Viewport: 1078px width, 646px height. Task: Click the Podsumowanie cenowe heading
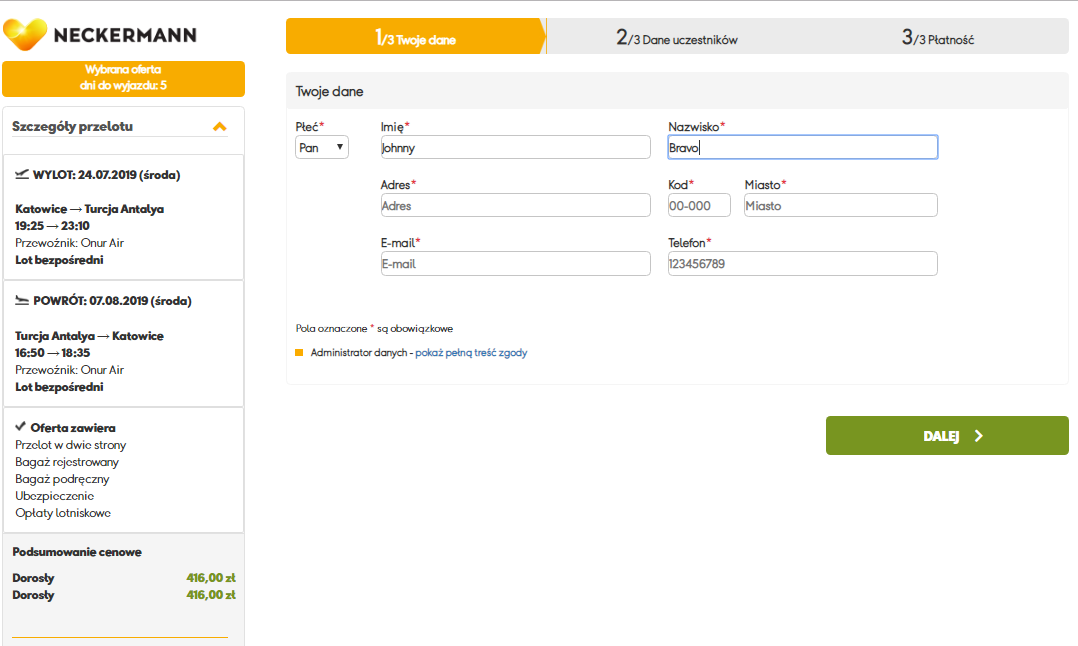pyautogui.click(x=77, y=552)
